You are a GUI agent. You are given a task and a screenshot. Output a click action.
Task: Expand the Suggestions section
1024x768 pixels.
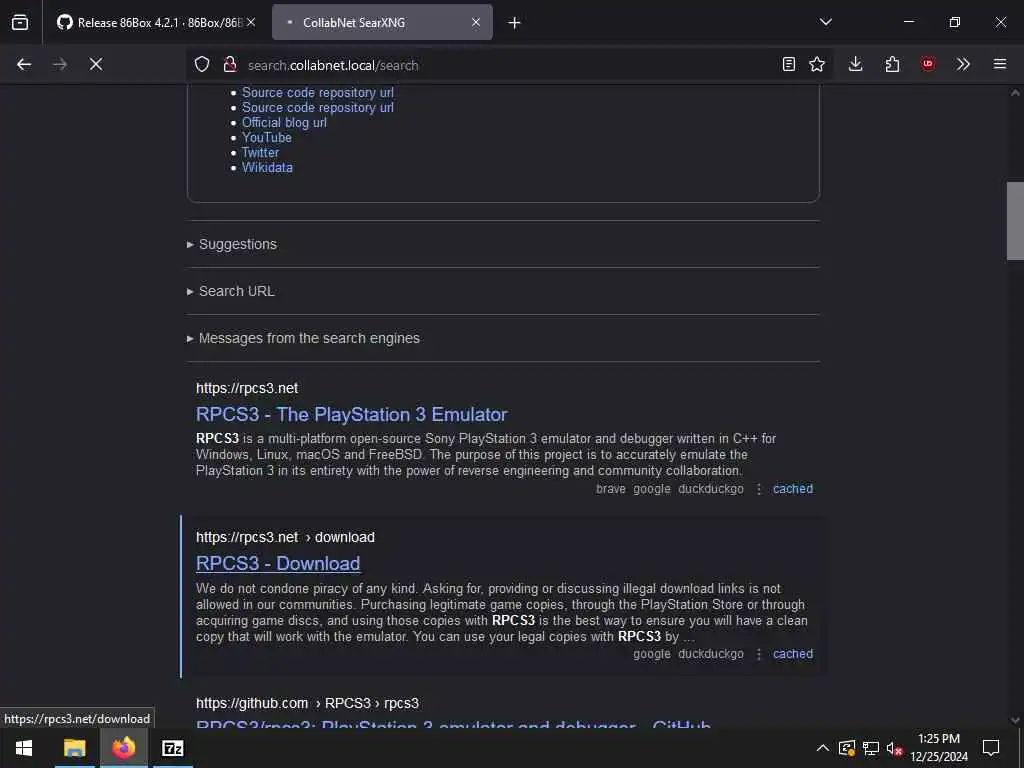coord(232,244)
